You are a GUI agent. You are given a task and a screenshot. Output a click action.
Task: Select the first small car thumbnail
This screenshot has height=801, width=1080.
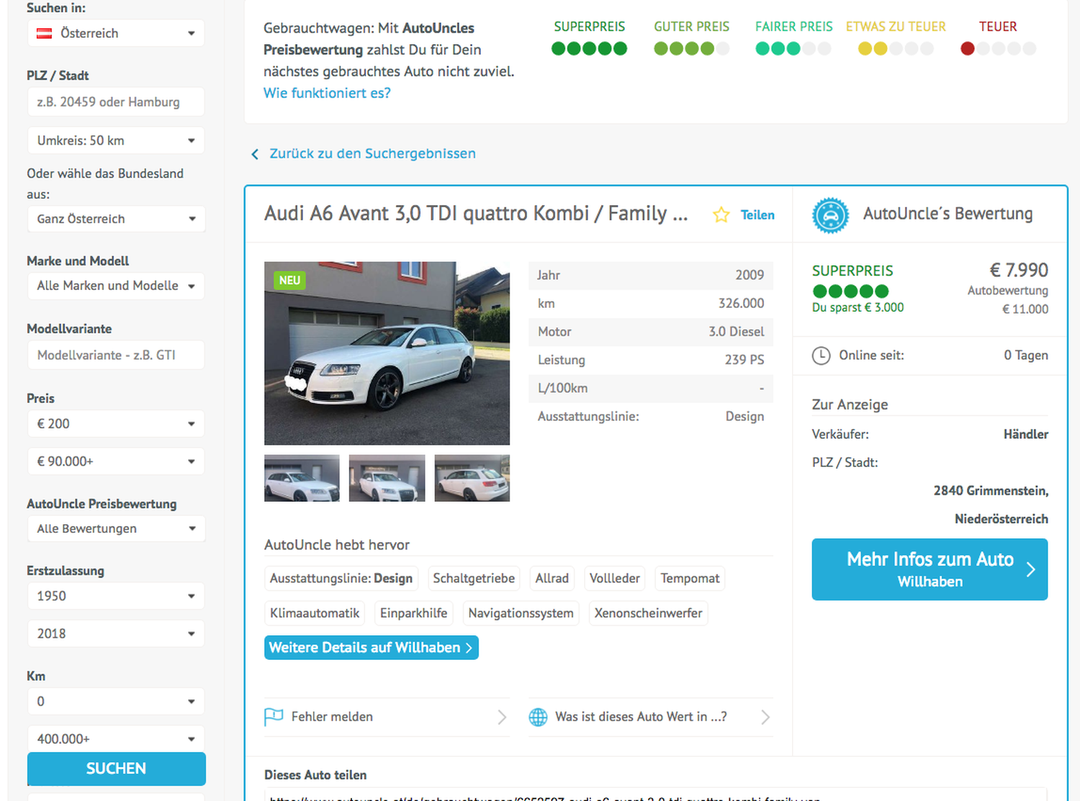tap(301, 478)
